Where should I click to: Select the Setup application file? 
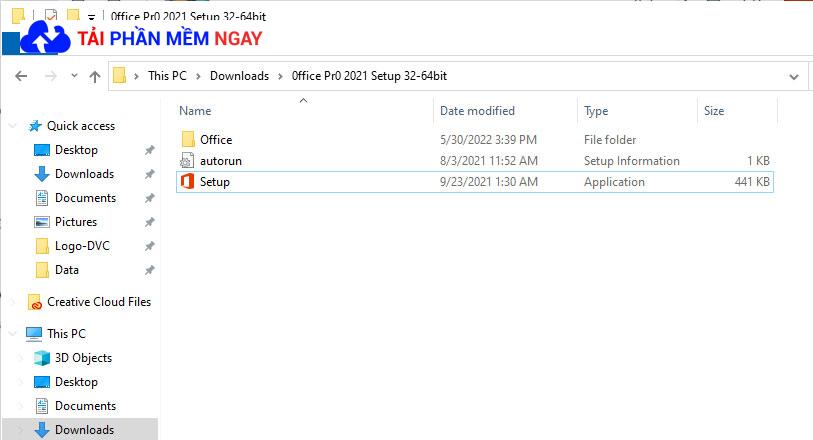(474, 182)
